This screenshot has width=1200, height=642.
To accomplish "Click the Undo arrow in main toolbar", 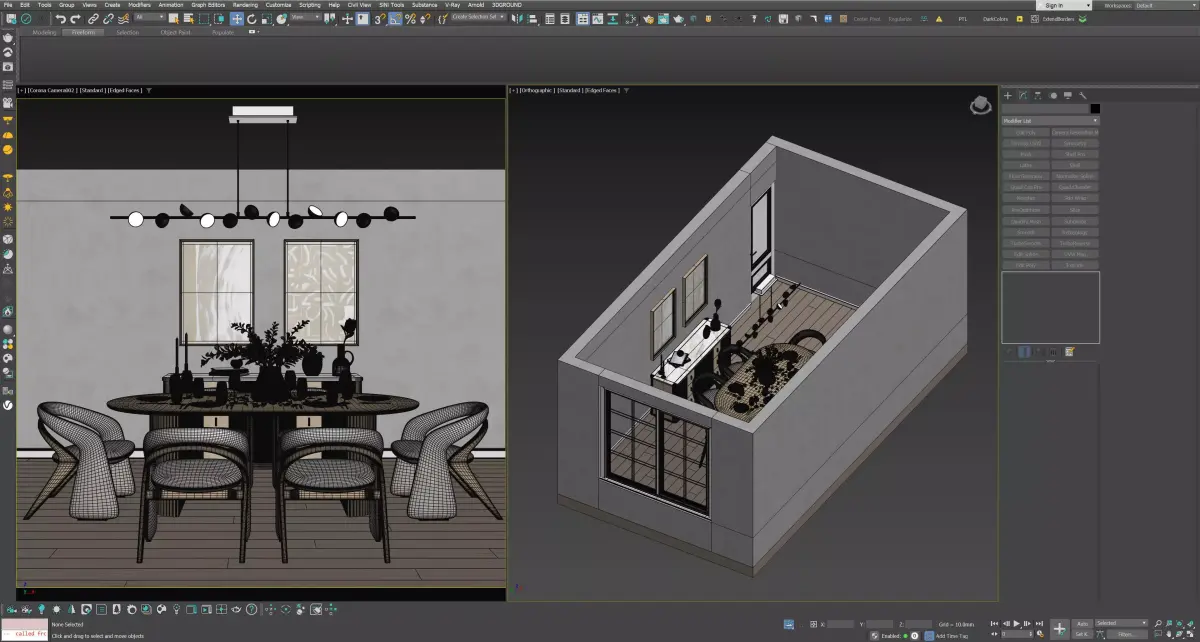I will click(60, 18).
